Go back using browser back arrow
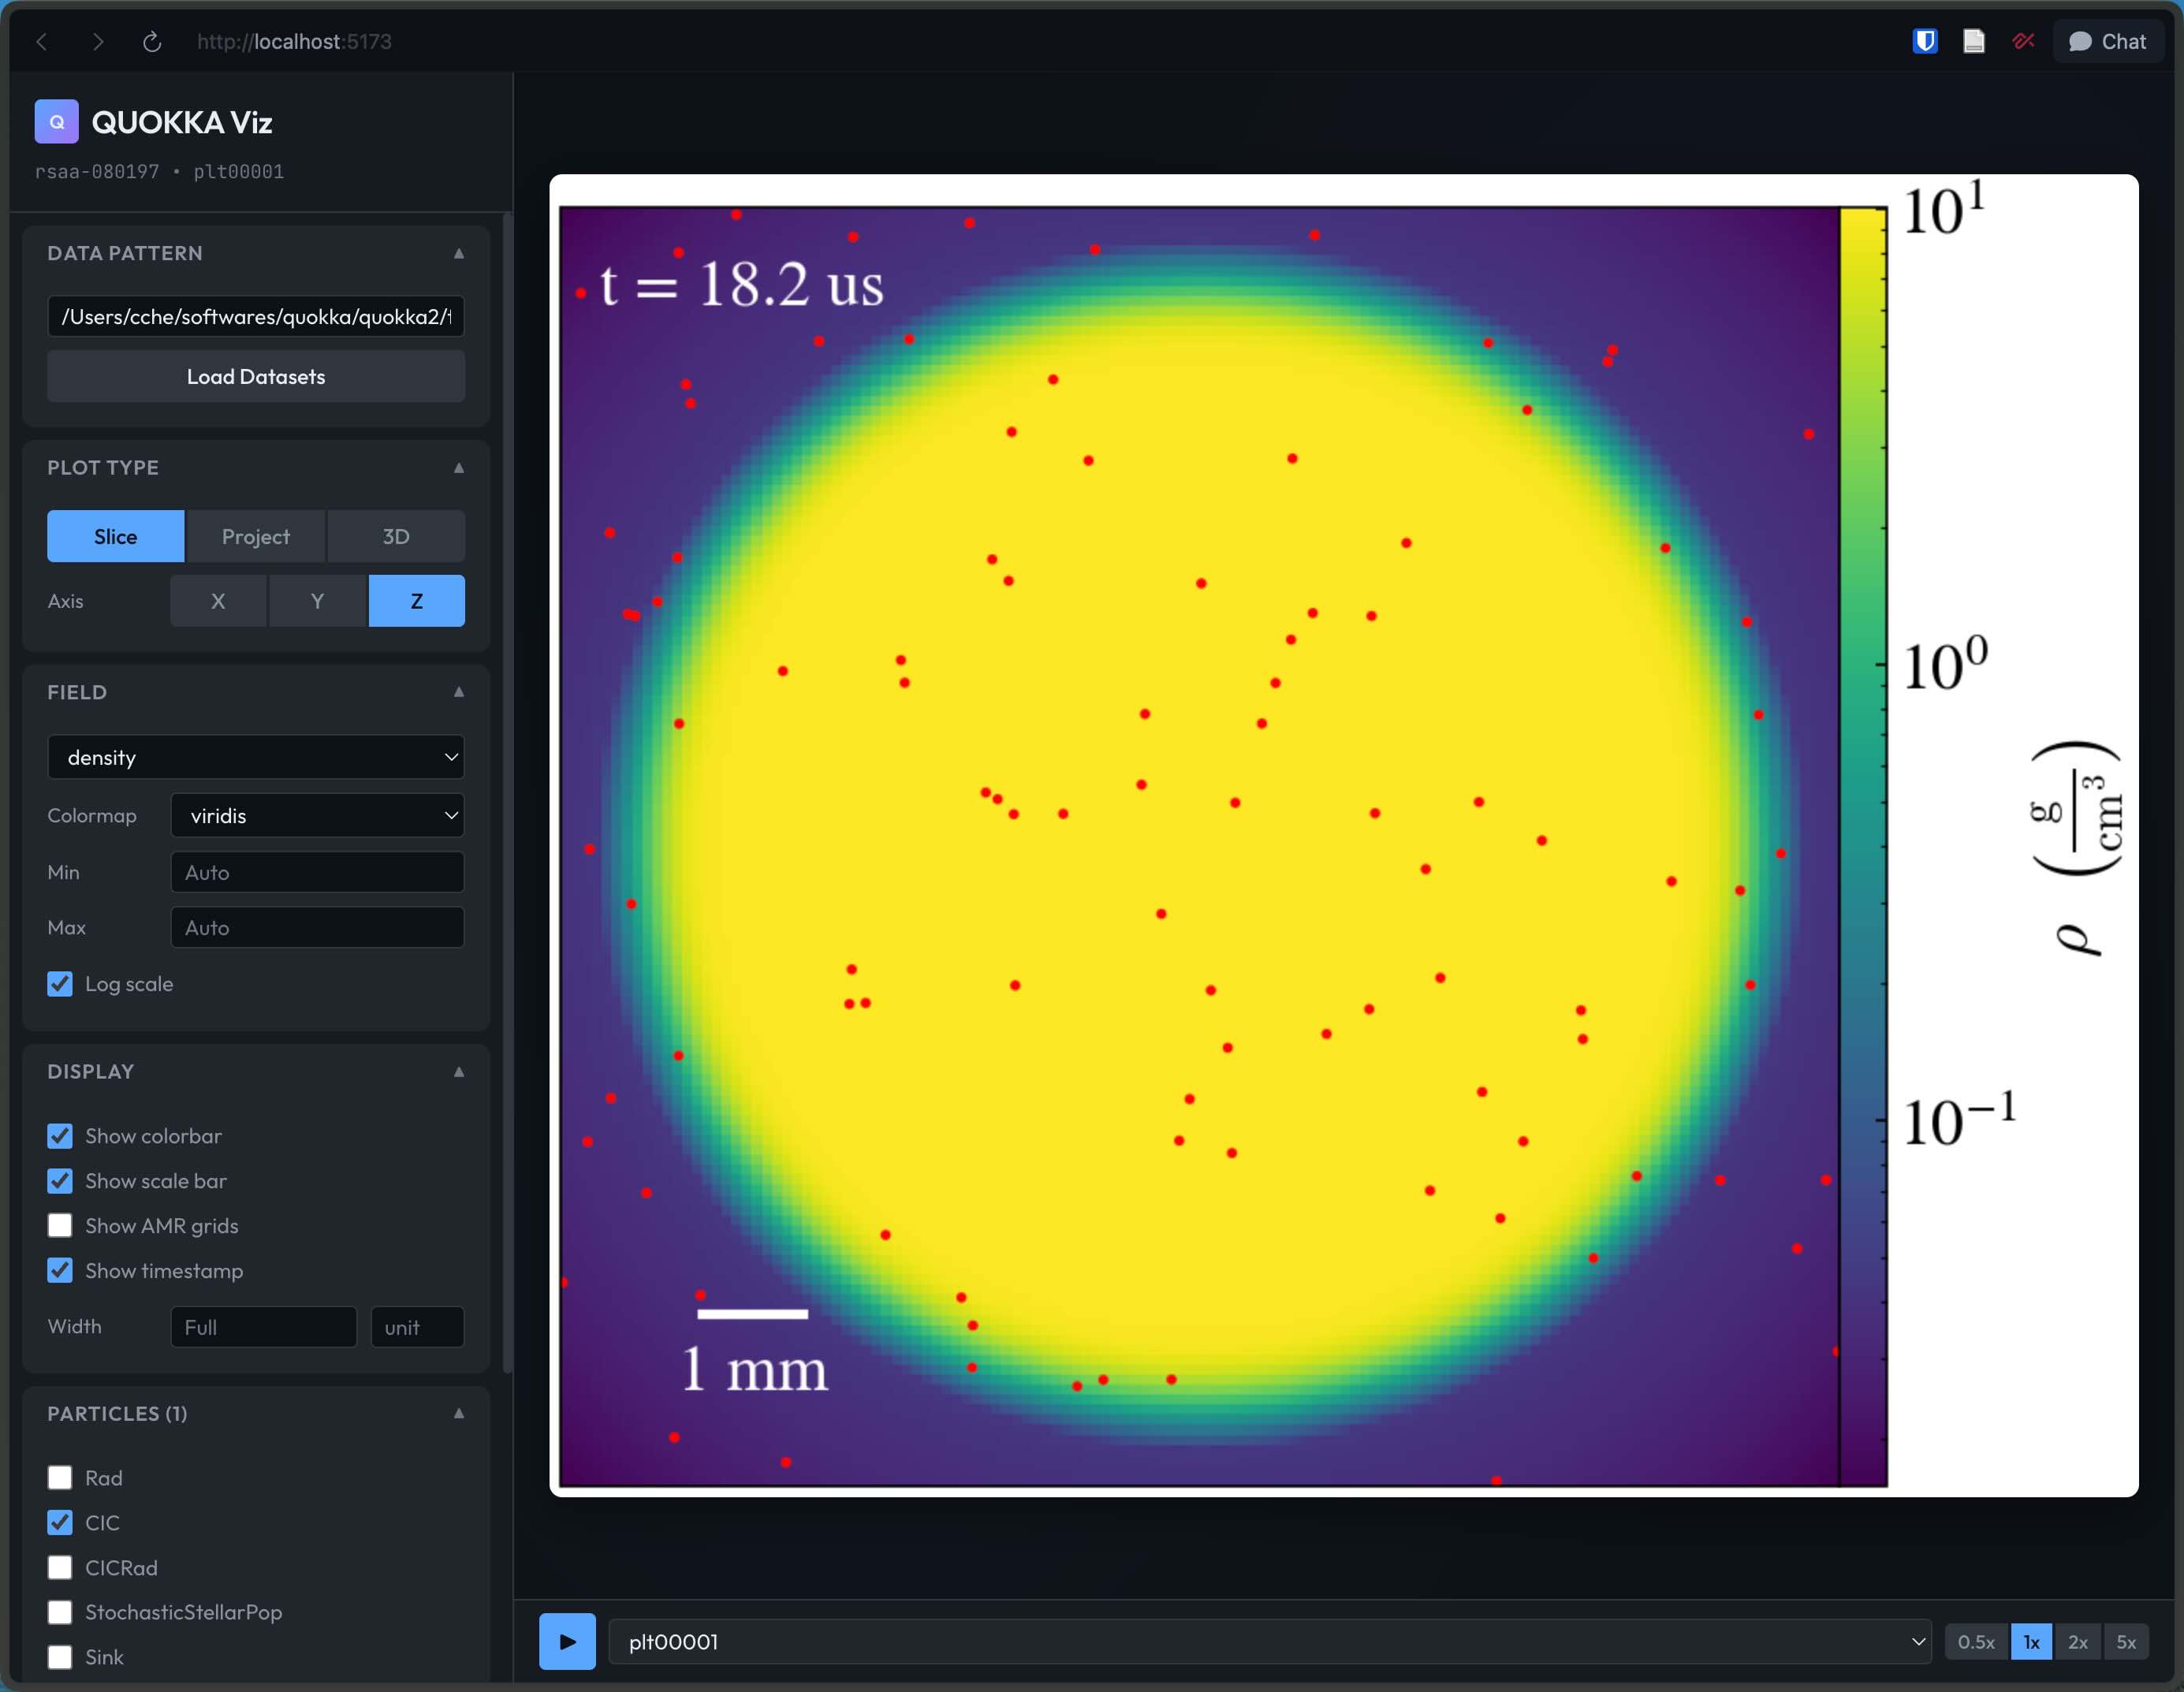Image resolution: width=2184 pixels, height=1692 pixels. [x=42, y=42]
